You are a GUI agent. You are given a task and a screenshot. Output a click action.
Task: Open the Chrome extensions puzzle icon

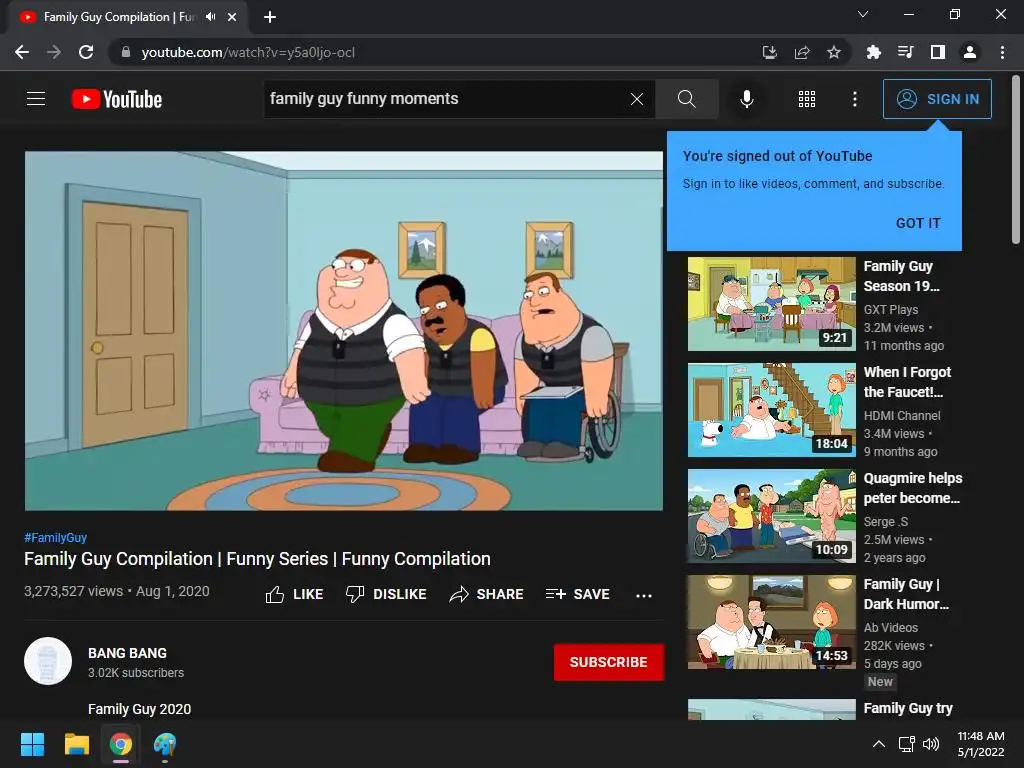[873, 52]
